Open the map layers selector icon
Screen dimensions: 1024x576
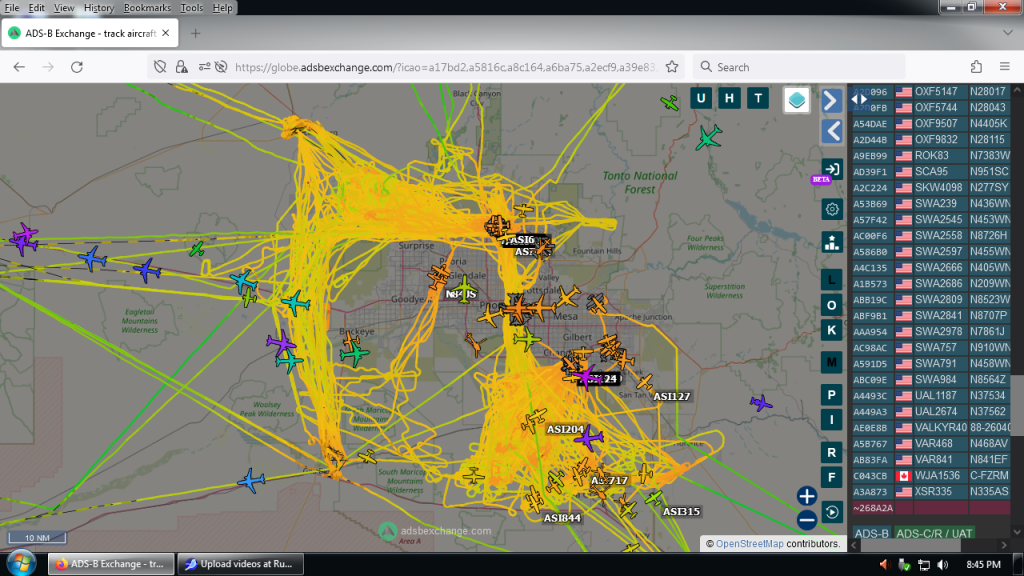(x=797, y=100)
